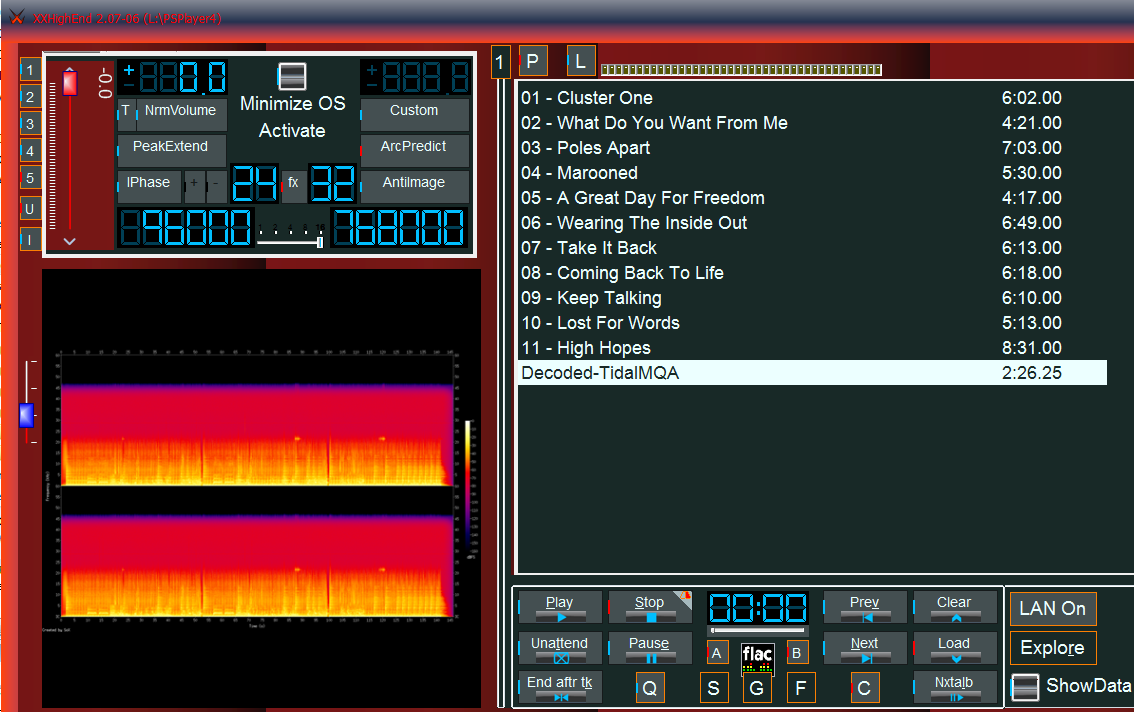Screen dimensions: 1134x712
Task: Switch to the L tab
Action: [581, 62]
